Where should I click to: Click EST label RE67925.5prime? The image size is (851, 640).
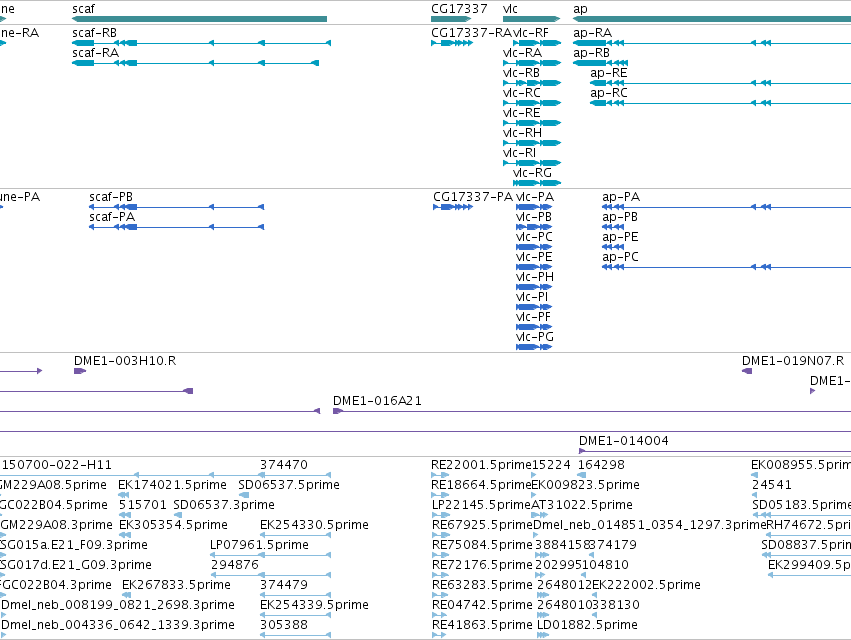[482, 525]
